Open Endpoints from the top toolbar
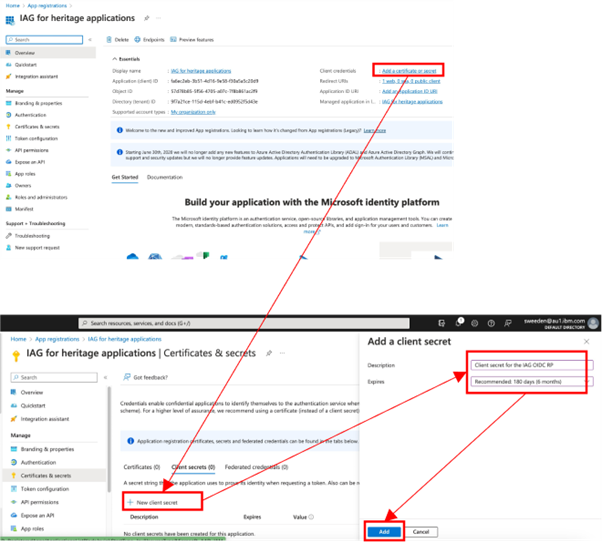This screenshot has width=602, height=543. (x=149, y=40)
